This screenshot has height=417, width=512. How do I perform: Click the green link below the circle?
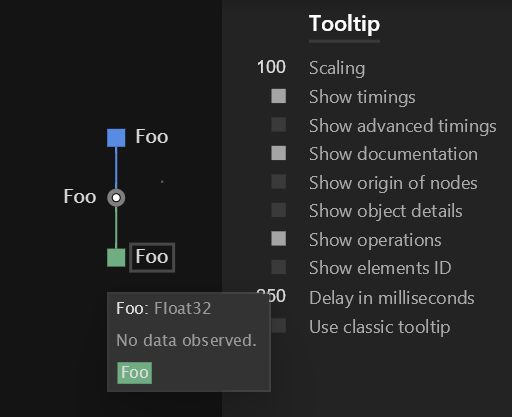[116, 228]
